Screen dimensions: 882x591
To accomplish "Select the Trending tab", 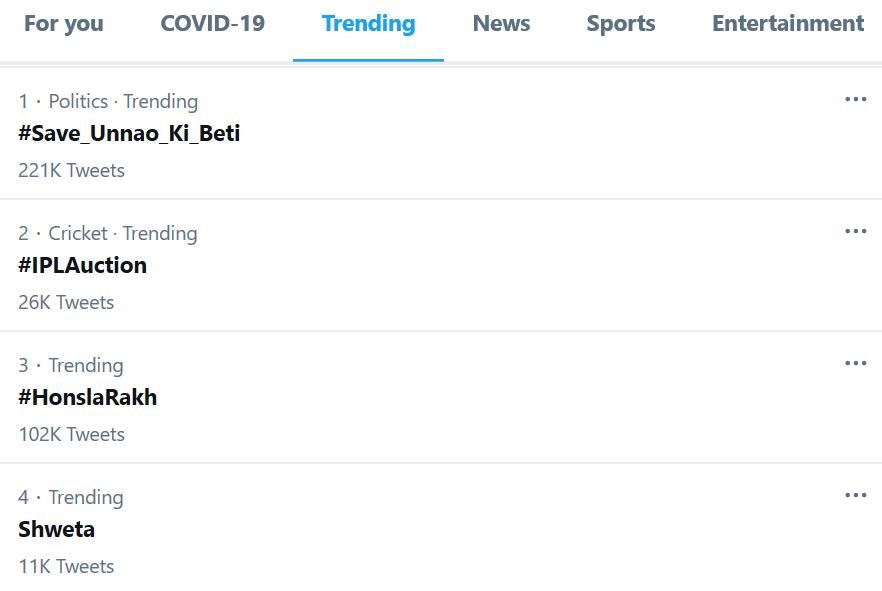I will pos(368,24).
